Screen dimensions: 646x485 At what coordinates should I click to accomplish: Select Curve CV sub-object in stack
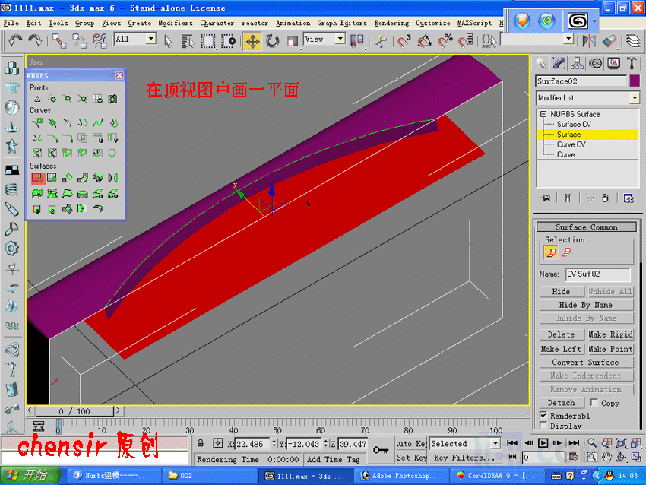(x=571, y=144)
